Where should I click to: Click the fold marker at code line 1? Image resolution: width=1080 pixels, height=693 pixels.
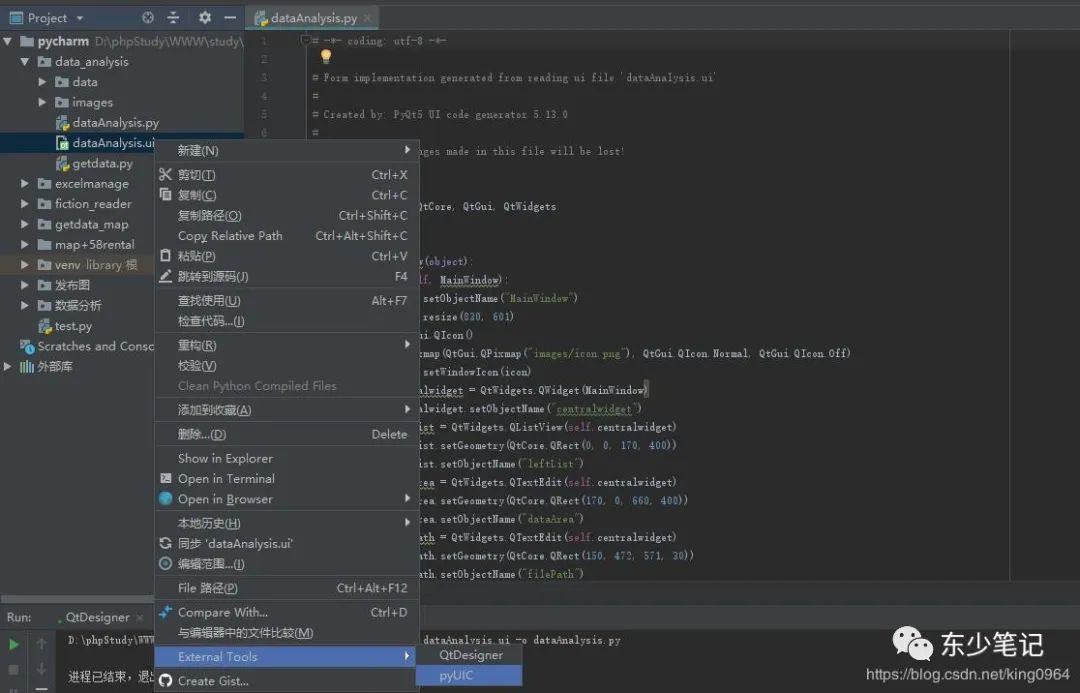pyautogui.click(x=306, y=41)
